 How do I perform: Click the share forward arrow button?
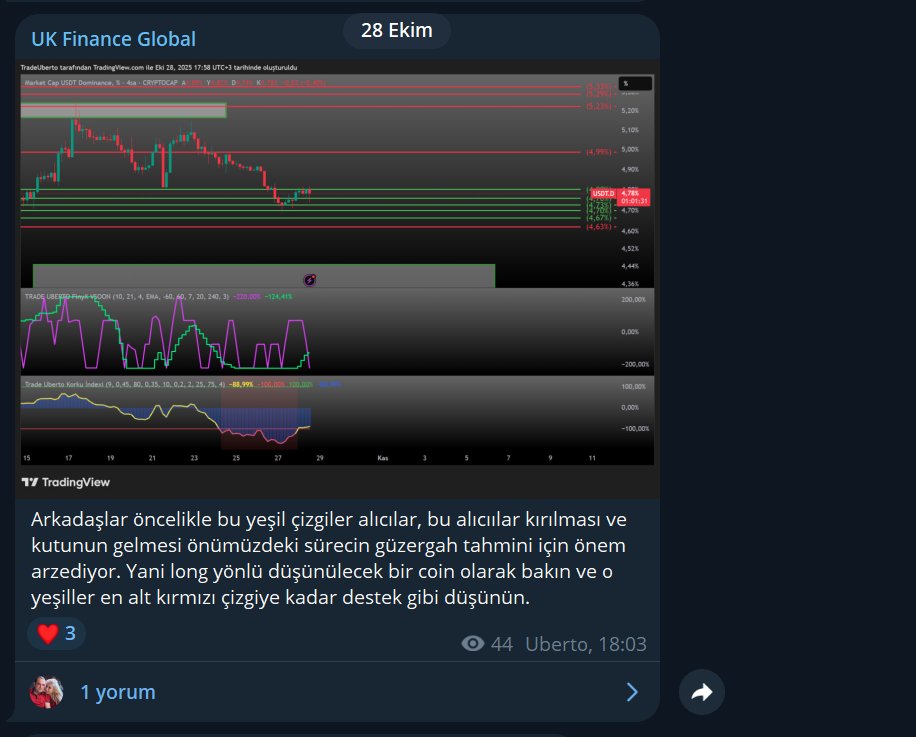tap(702, 692)
